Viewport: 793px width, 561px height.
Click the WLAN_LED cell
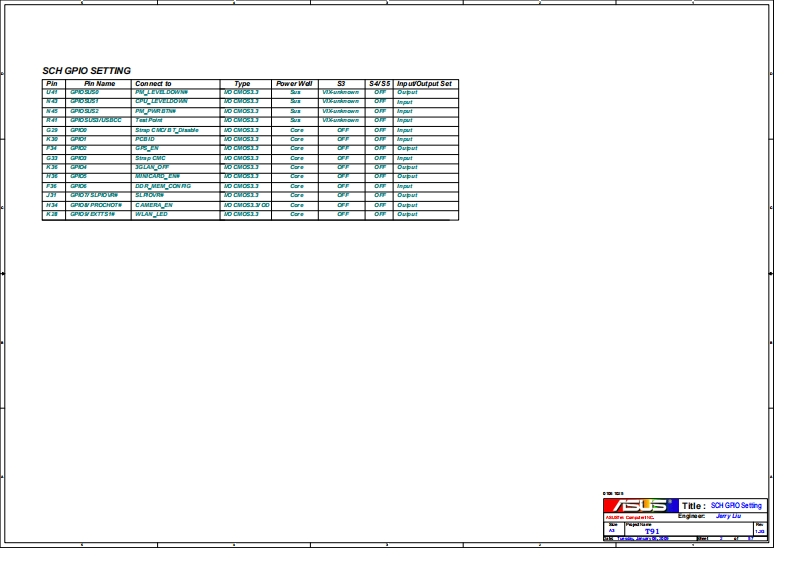(x=151, y=214)
